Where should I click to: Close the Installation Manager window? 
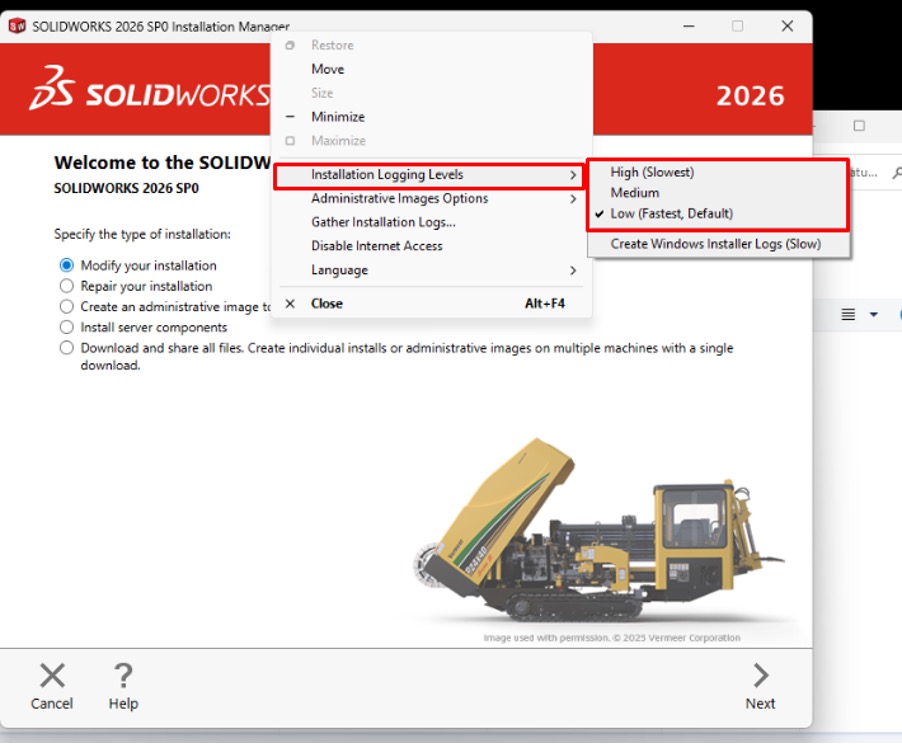click(x=788, y=26)
